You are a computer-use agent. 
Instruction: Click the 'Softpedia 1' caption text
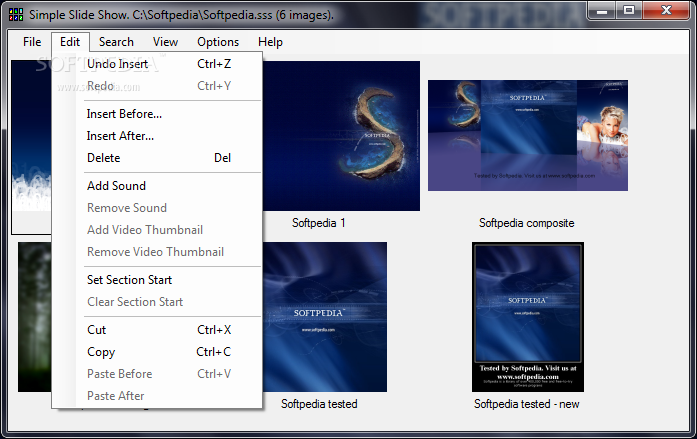pyautogui.click(x=318, y=223)
